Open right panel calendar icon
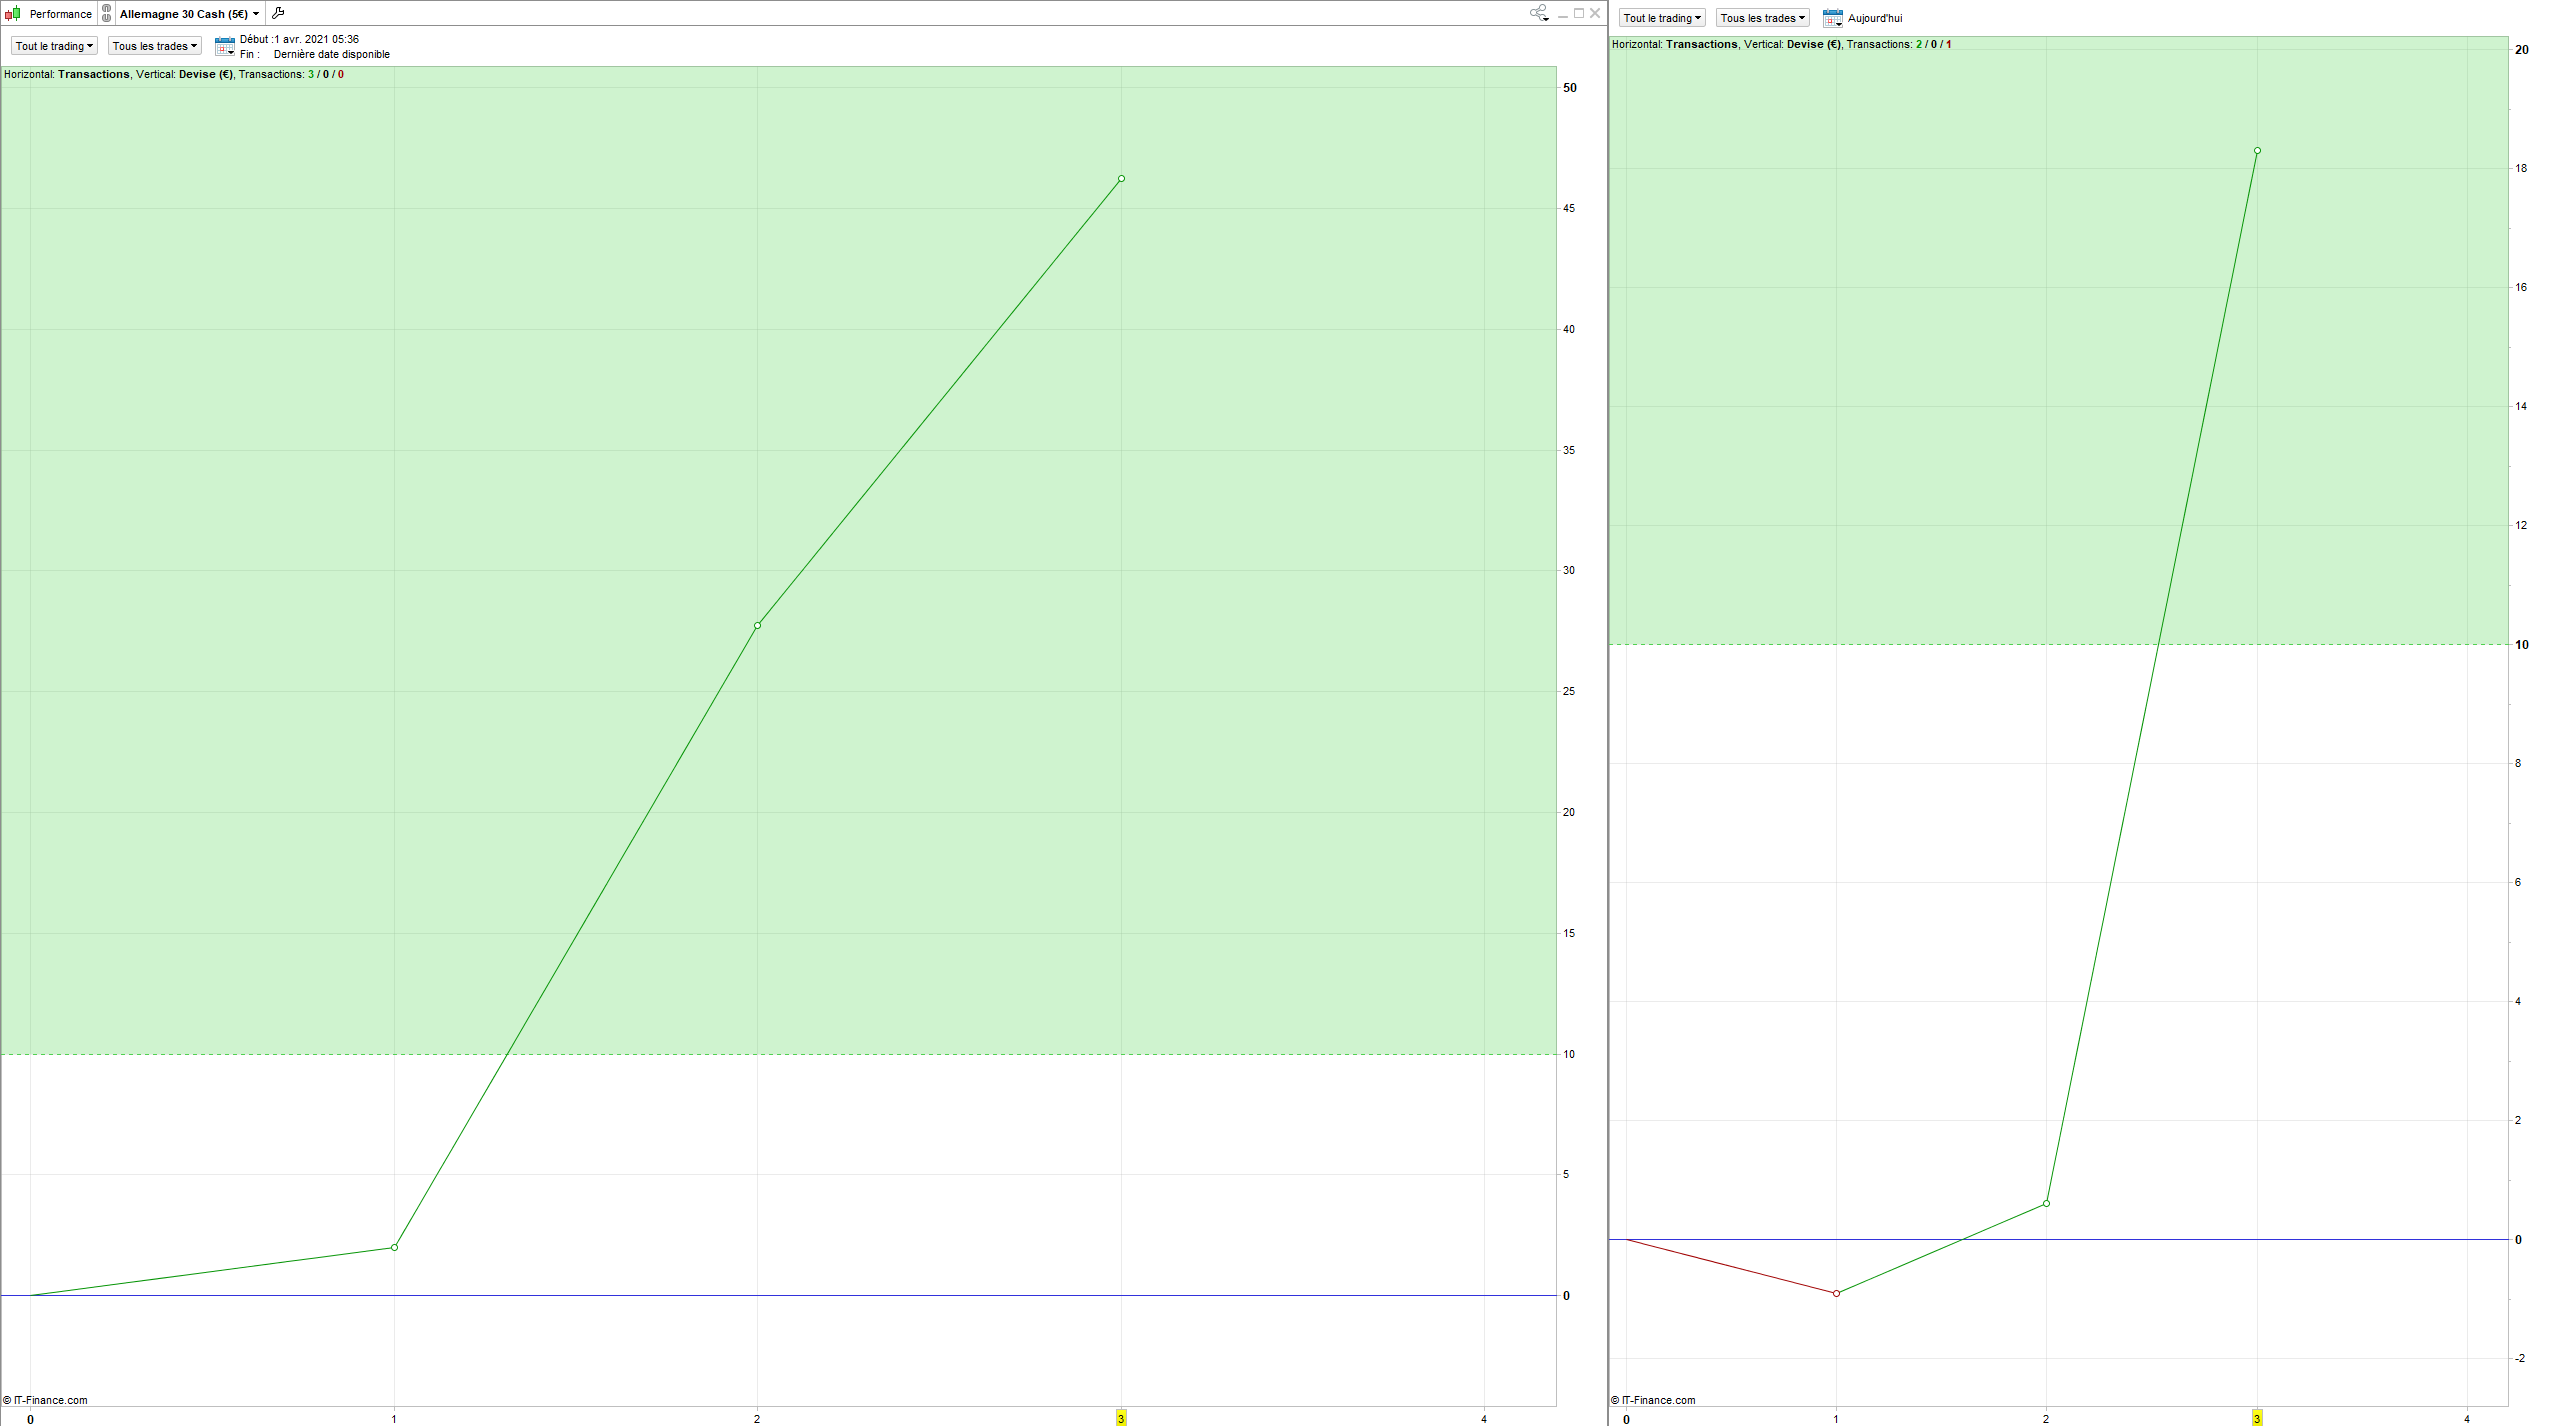Viewport: 2554px width, 1426px height. point(1832,18)
